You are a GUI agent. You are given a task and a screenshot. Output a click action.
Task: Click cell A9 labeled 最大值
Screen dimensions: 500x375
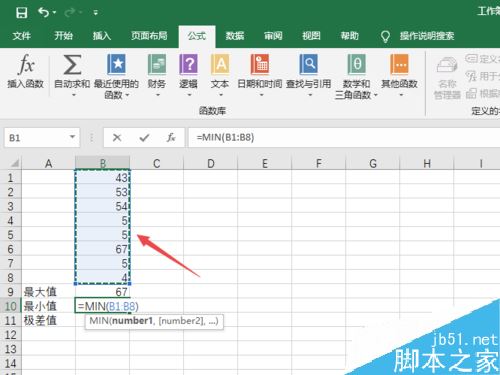[x=48, y=292]
